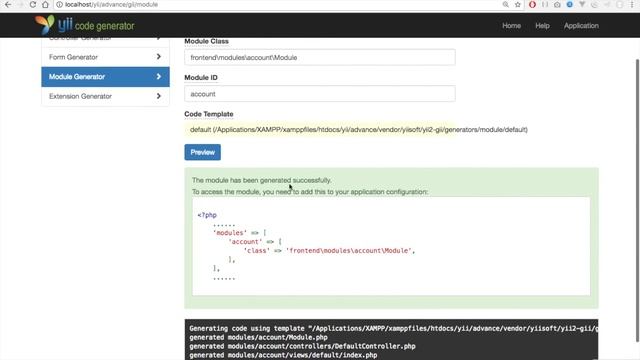Open the browser three-dot menu
Image resolution: width=640 pixels, height=360 pixels.
[x=632, y=4]
